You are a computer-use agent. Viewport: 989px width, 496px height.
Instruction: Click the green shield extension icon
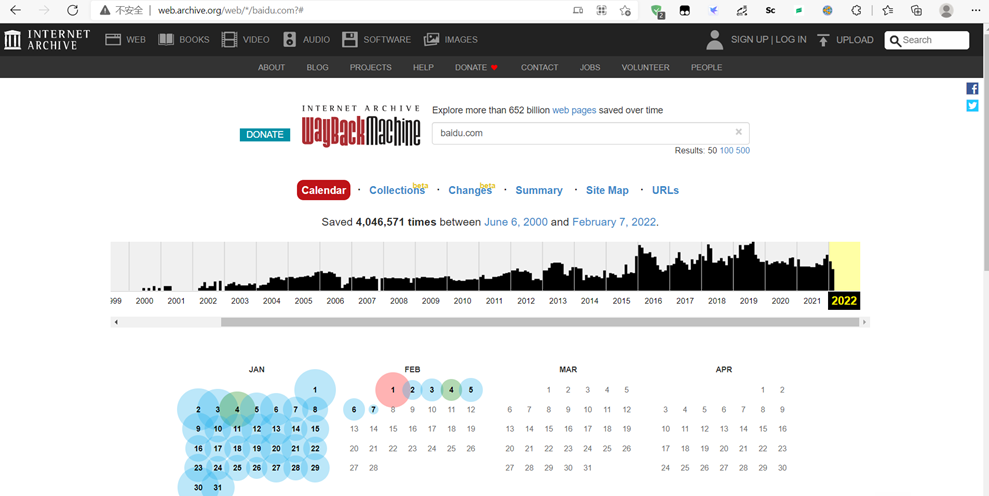coord(658,11)
